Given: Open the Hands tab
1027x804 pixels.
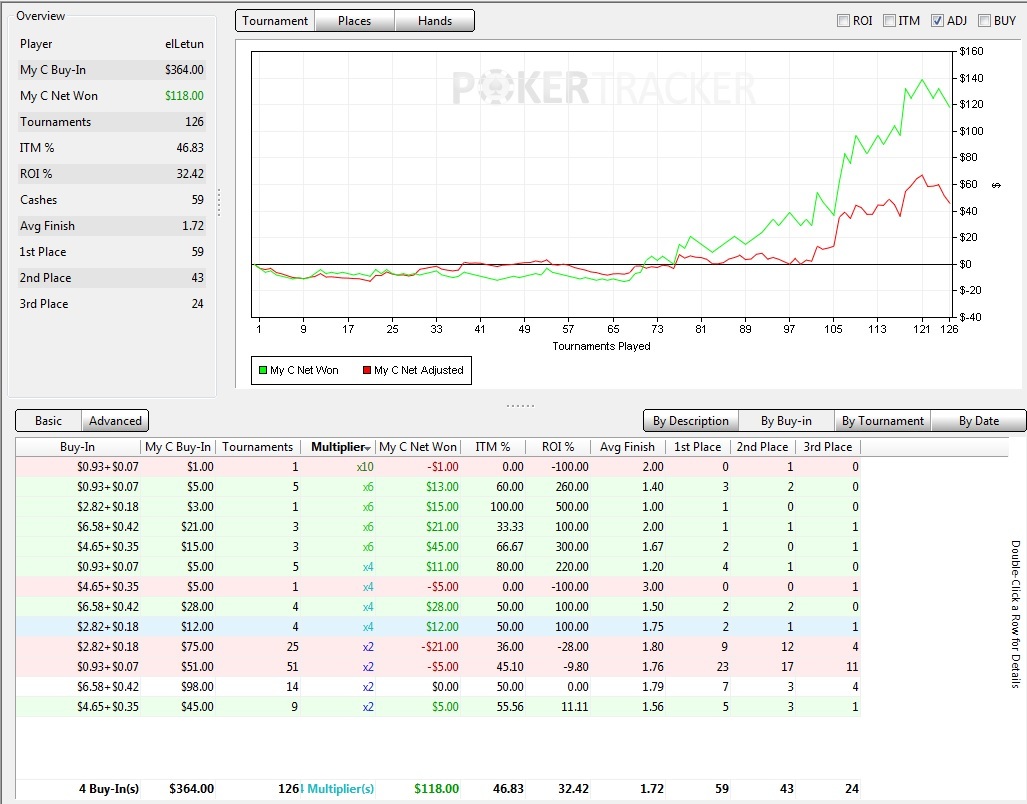Looking at the screenshot, I should 435,21.
